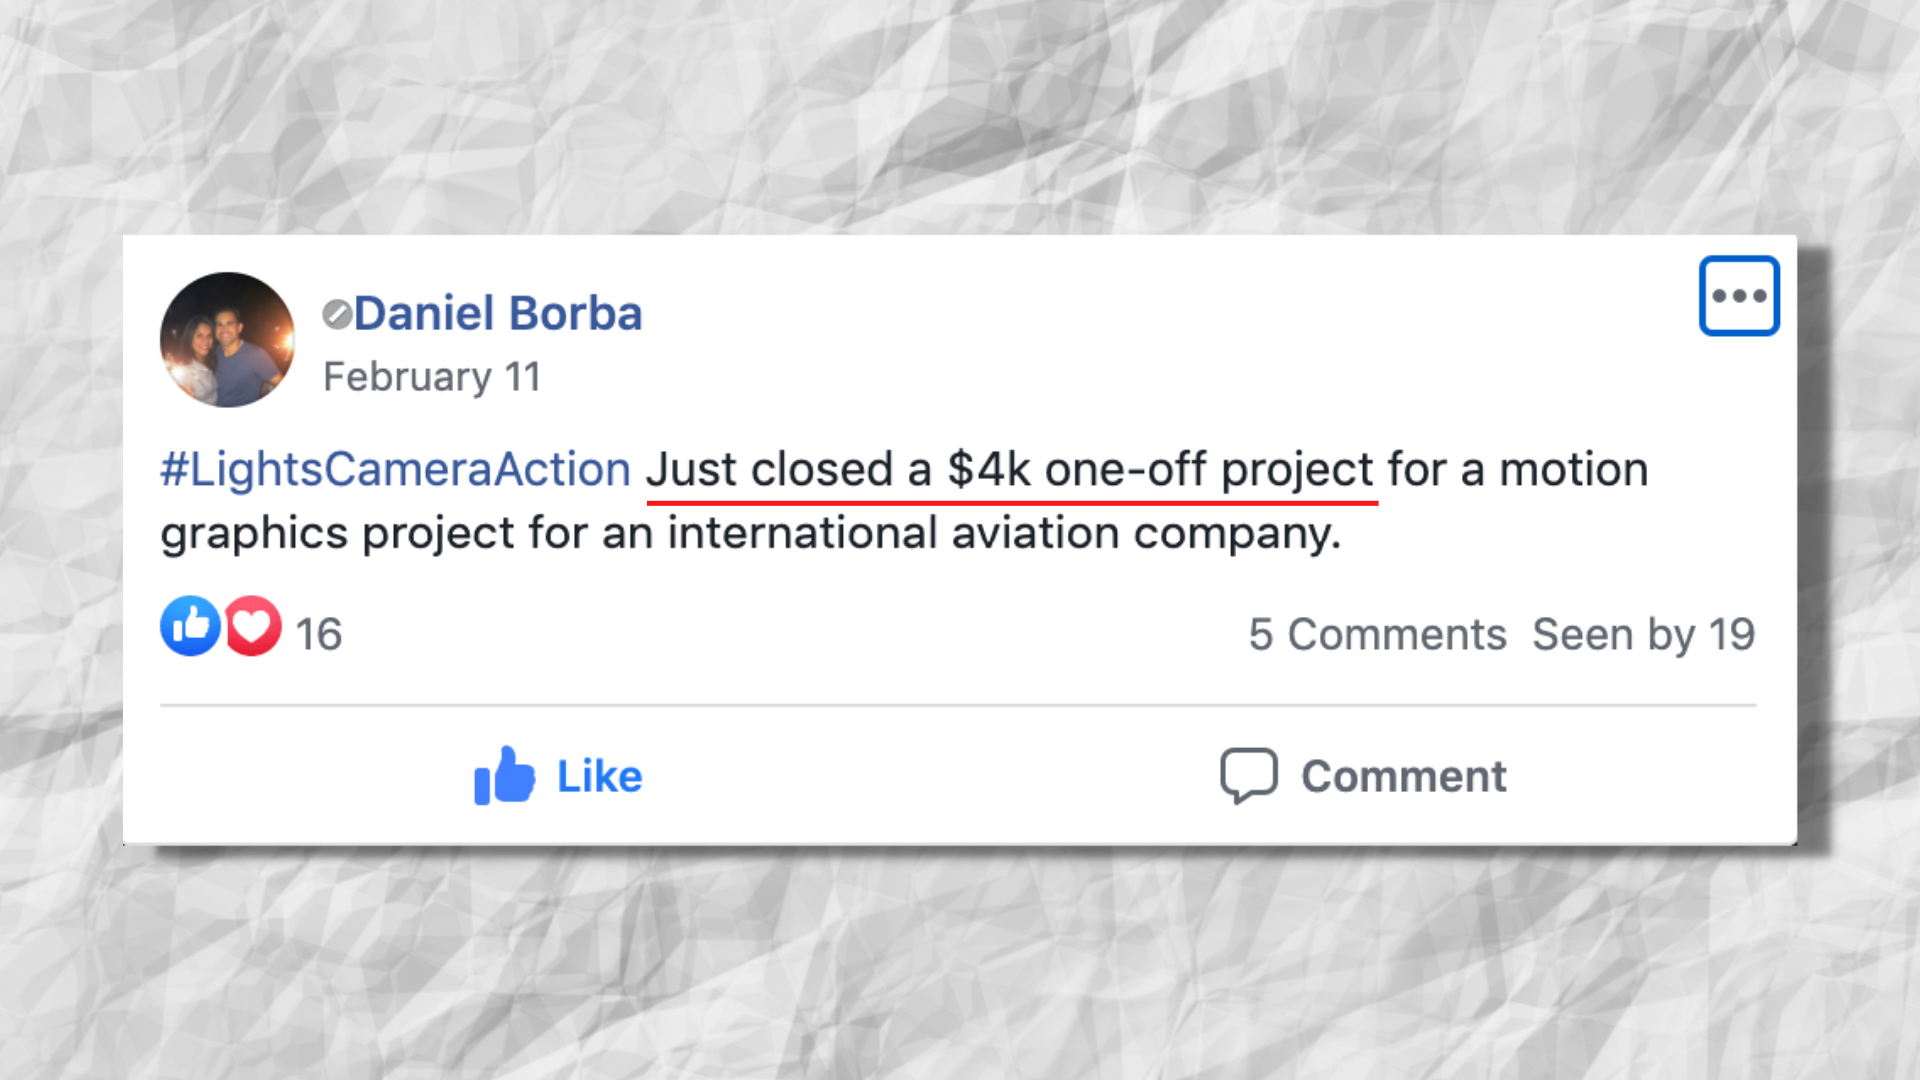Screen dimensions: 1920x1080
Task: Open the three-dots post options menu
Action: tap(1738, 296)
